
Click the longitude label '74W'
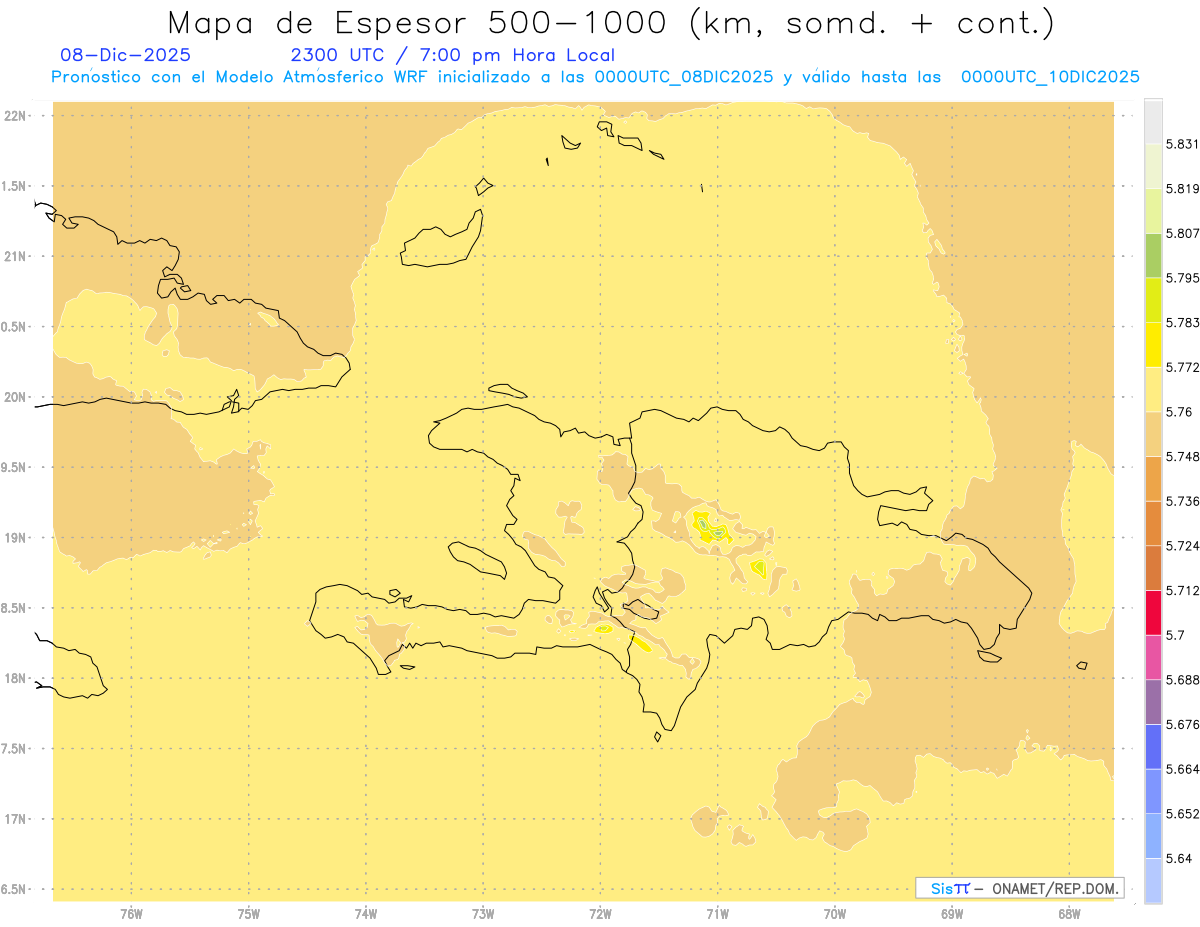coord(366,914)
